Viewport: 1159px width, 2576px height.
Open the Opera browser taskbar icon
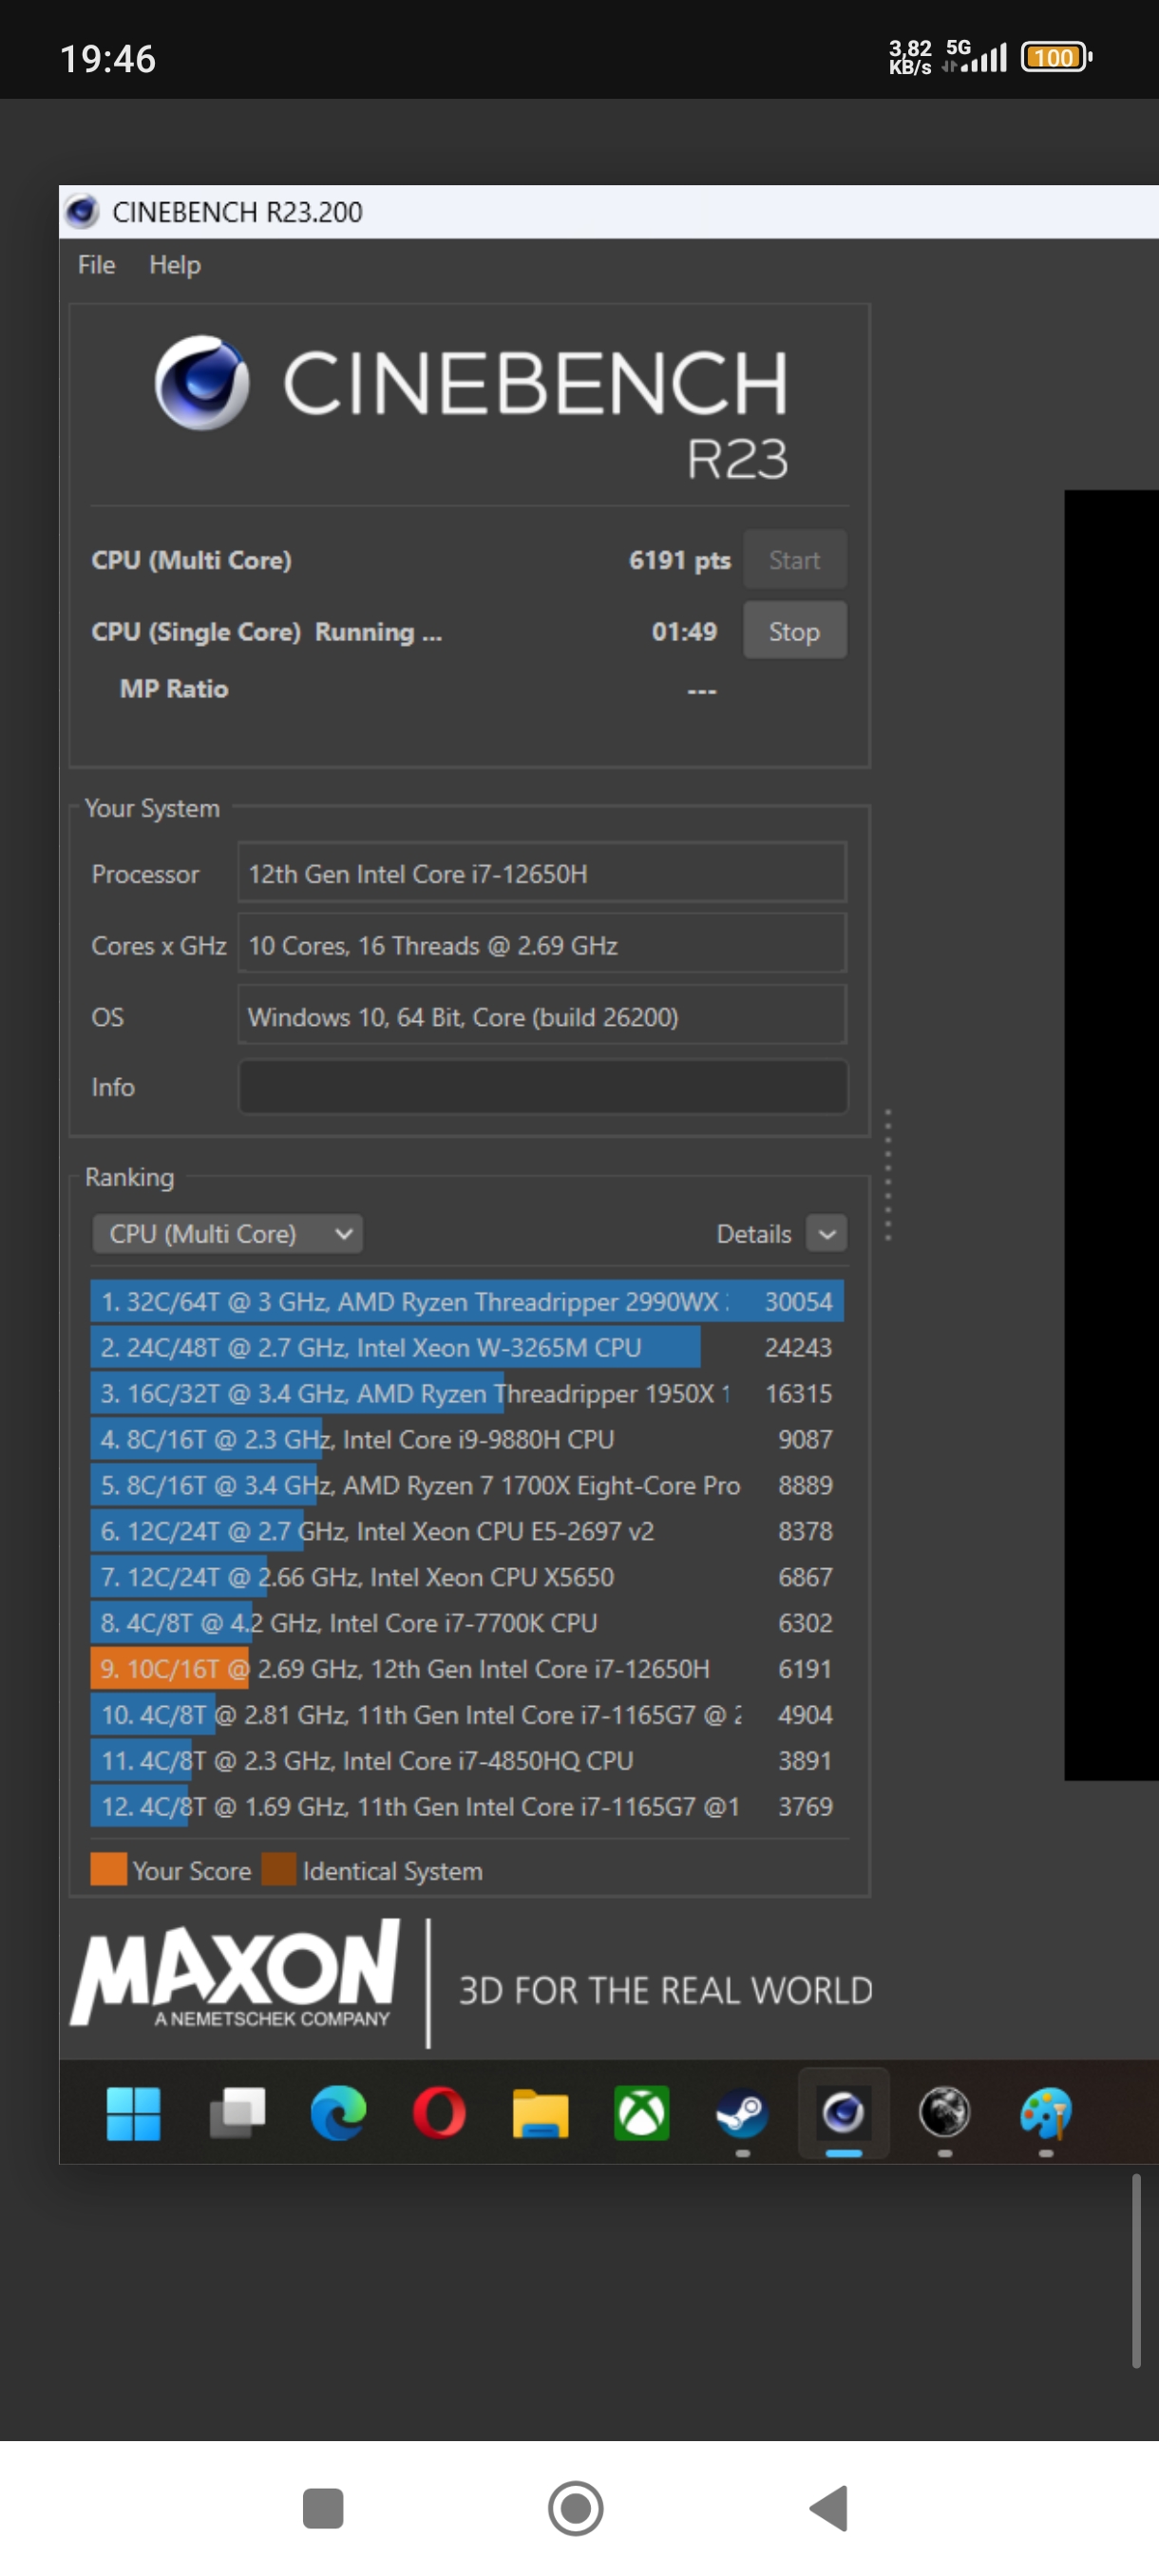coord(439,2114)
